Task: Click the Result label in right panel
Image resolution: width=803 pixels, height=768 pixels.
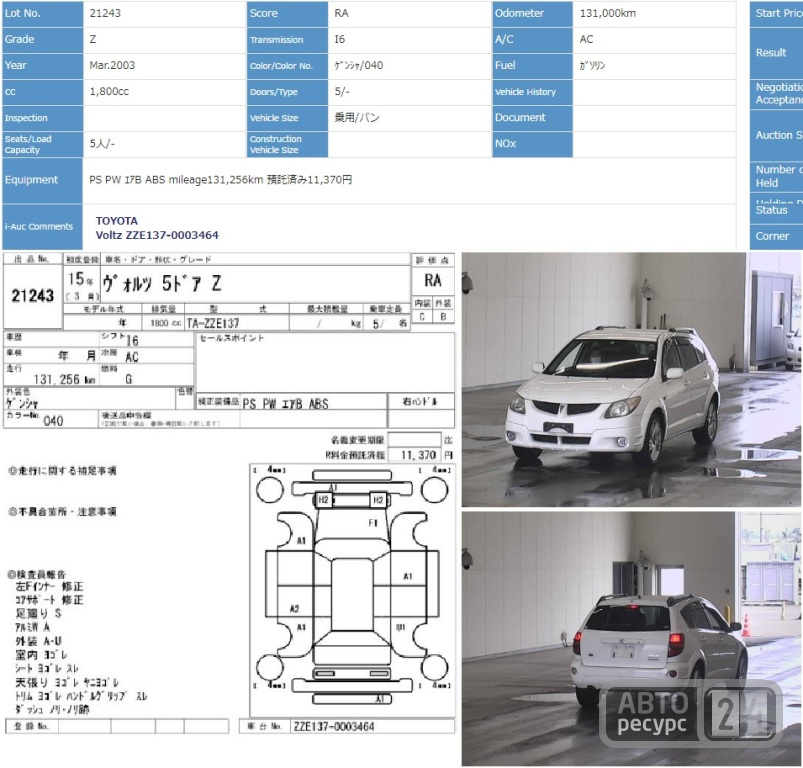Action: [x=770, y=53]
